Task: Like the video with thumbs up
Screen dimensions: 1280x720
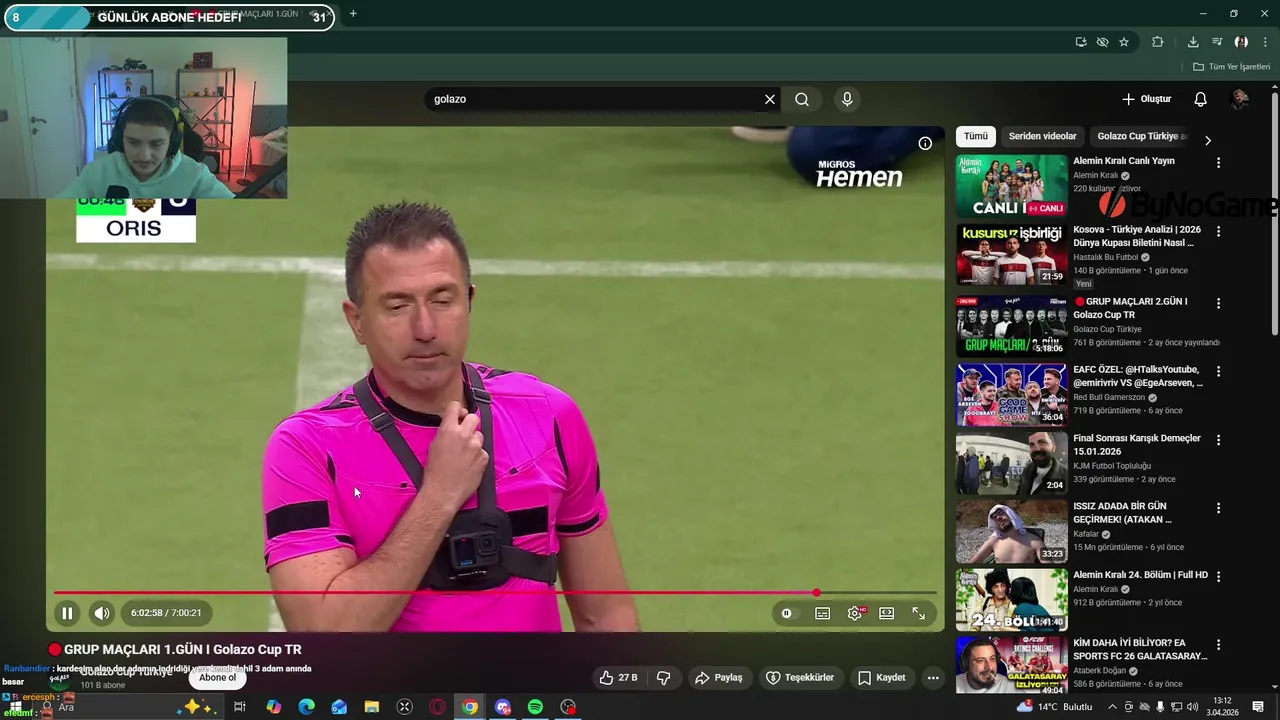Action: point(618,678)
